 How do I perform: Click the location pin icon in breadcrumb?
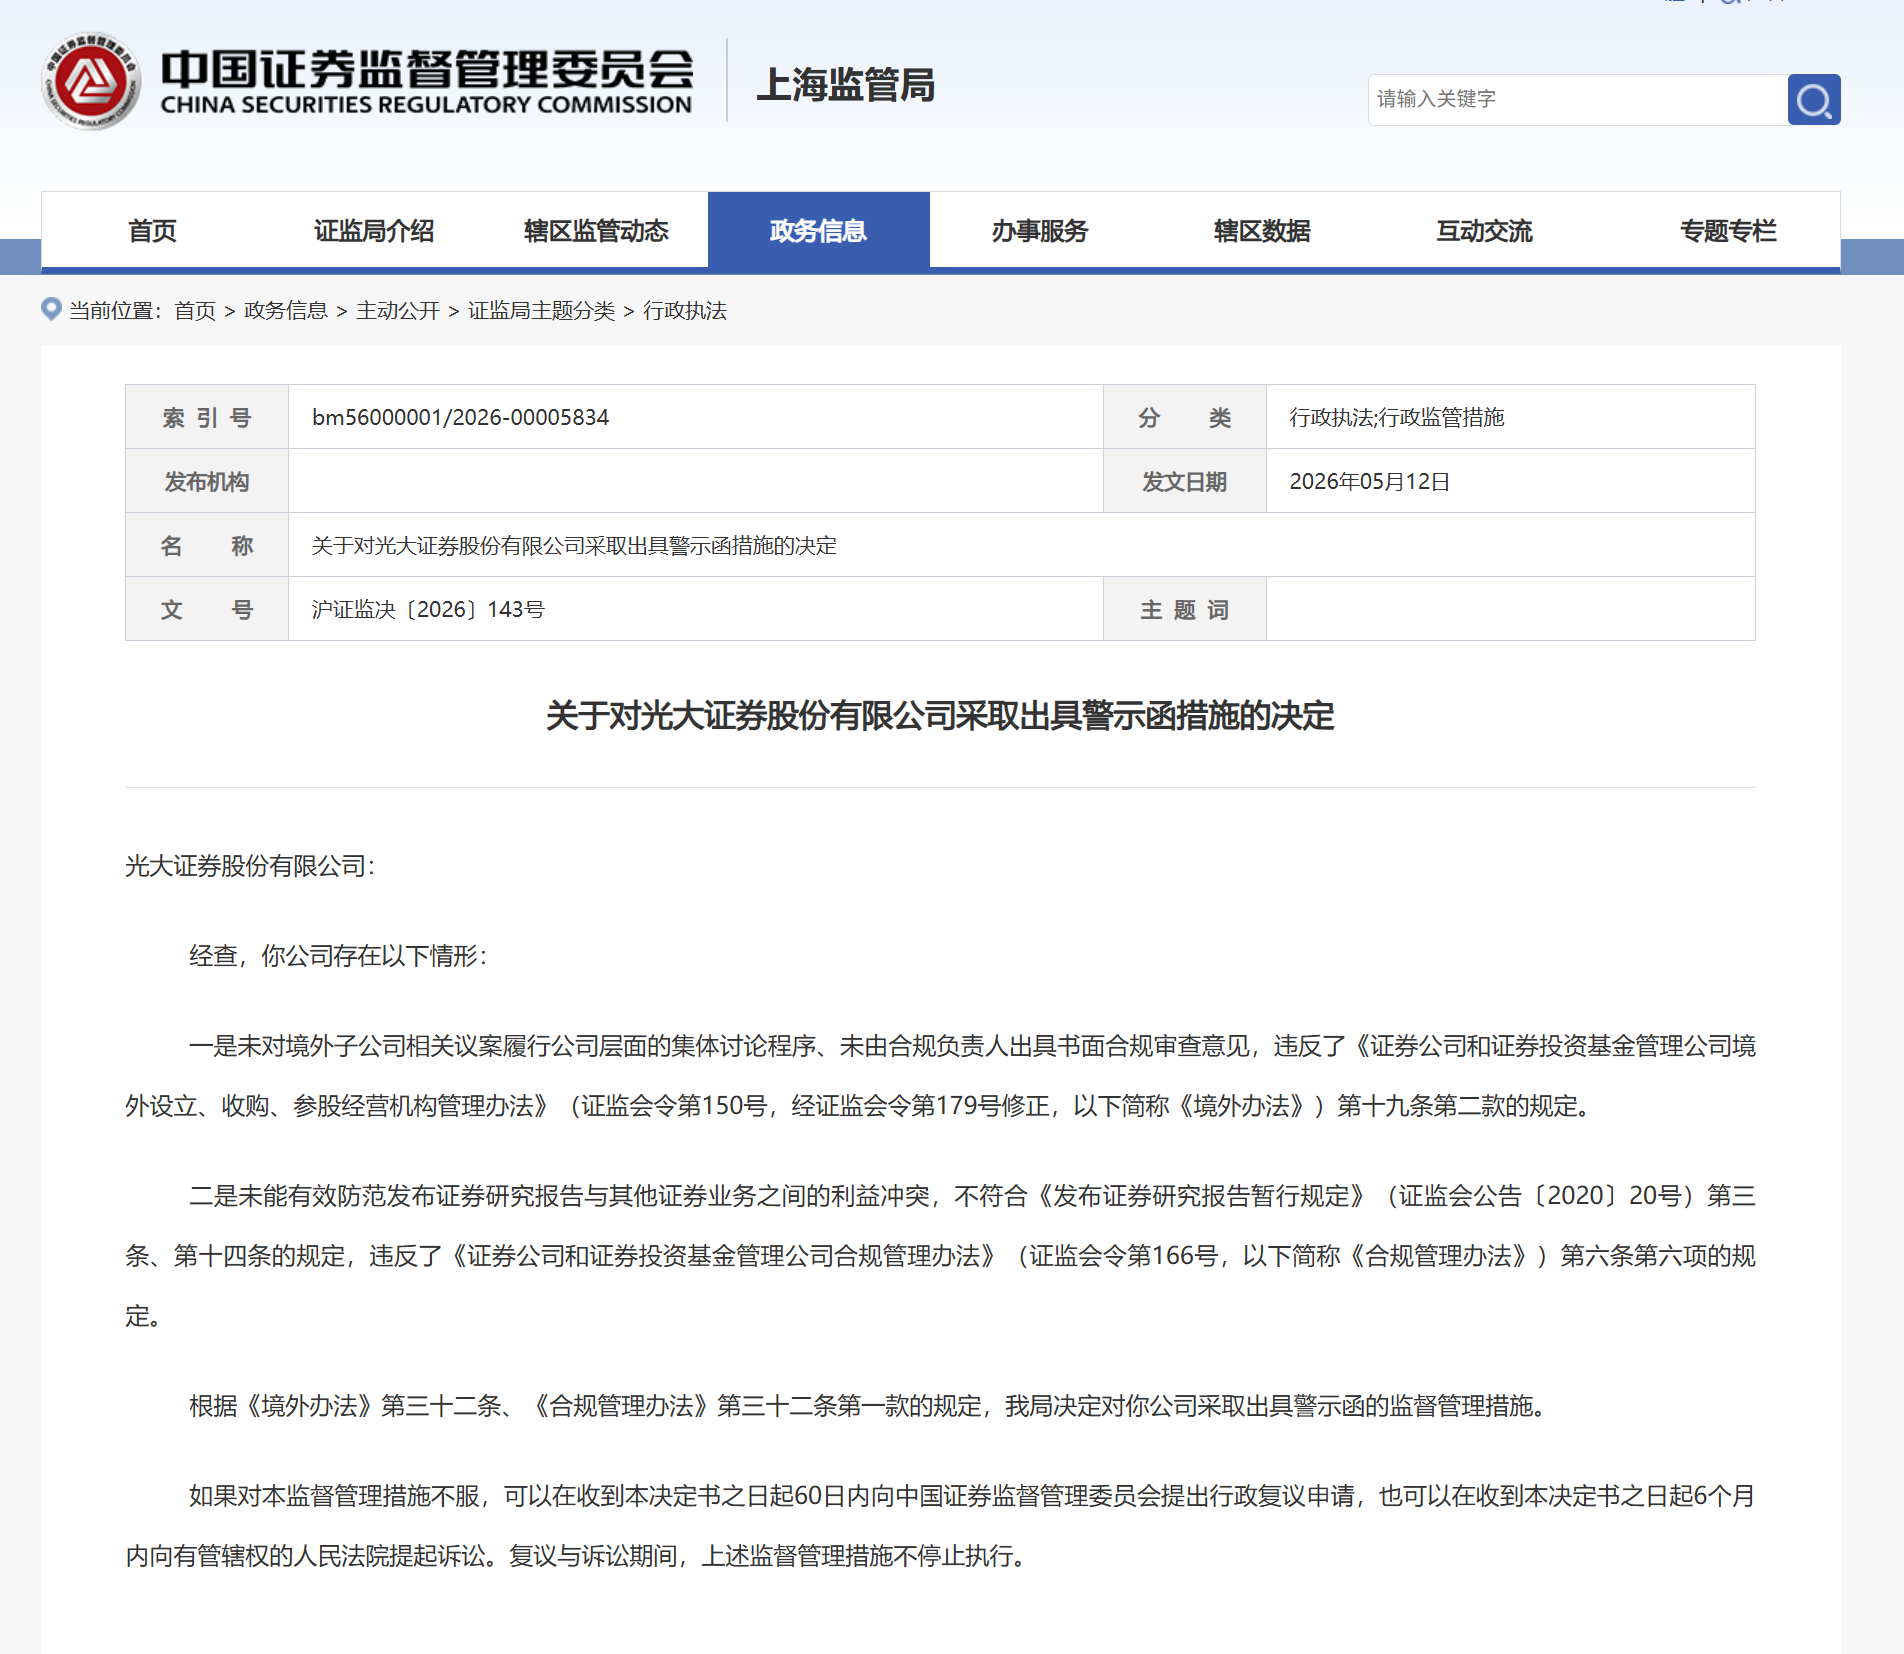(x=51, y=309)
